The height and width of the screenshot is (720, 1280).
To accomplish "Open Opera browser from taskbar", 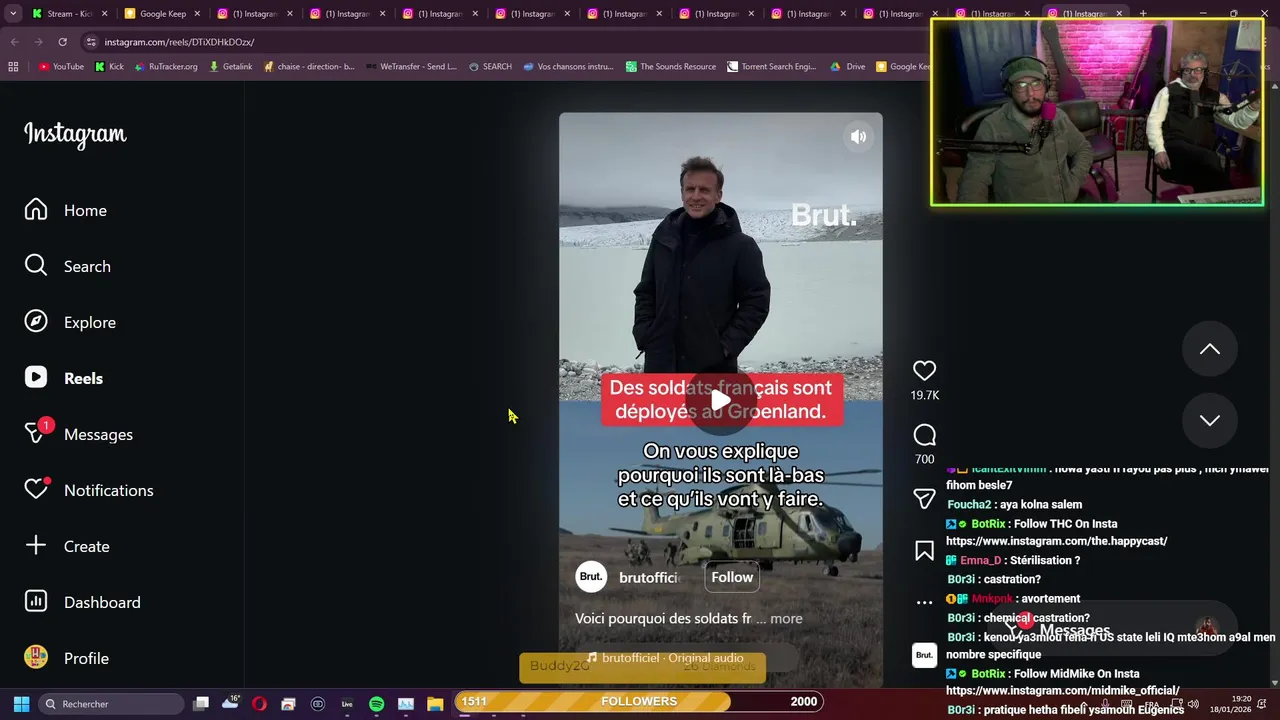I will click(x=259, y=704).
